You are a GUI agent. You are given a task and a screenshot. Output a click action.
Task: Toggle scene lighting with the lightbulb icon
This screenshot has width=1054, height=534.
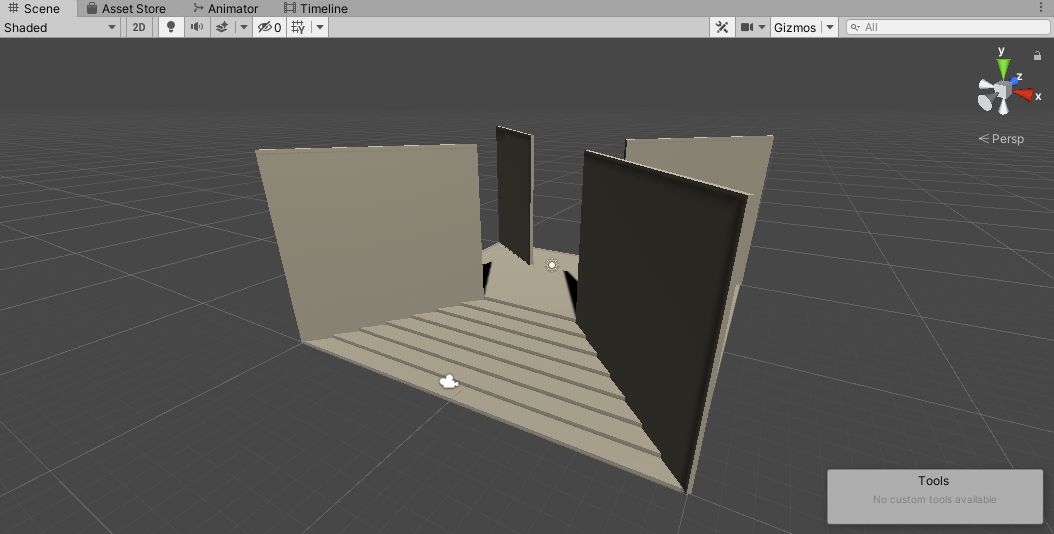coord(171,27)
